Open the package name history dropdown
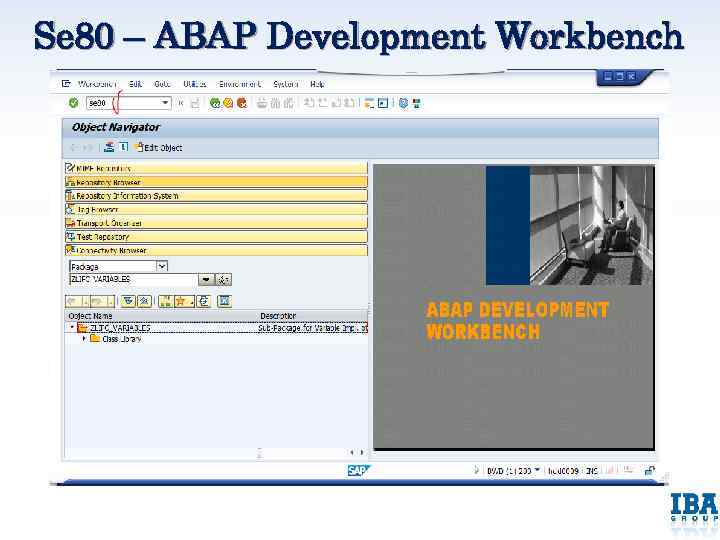 [x=206, y=280]
